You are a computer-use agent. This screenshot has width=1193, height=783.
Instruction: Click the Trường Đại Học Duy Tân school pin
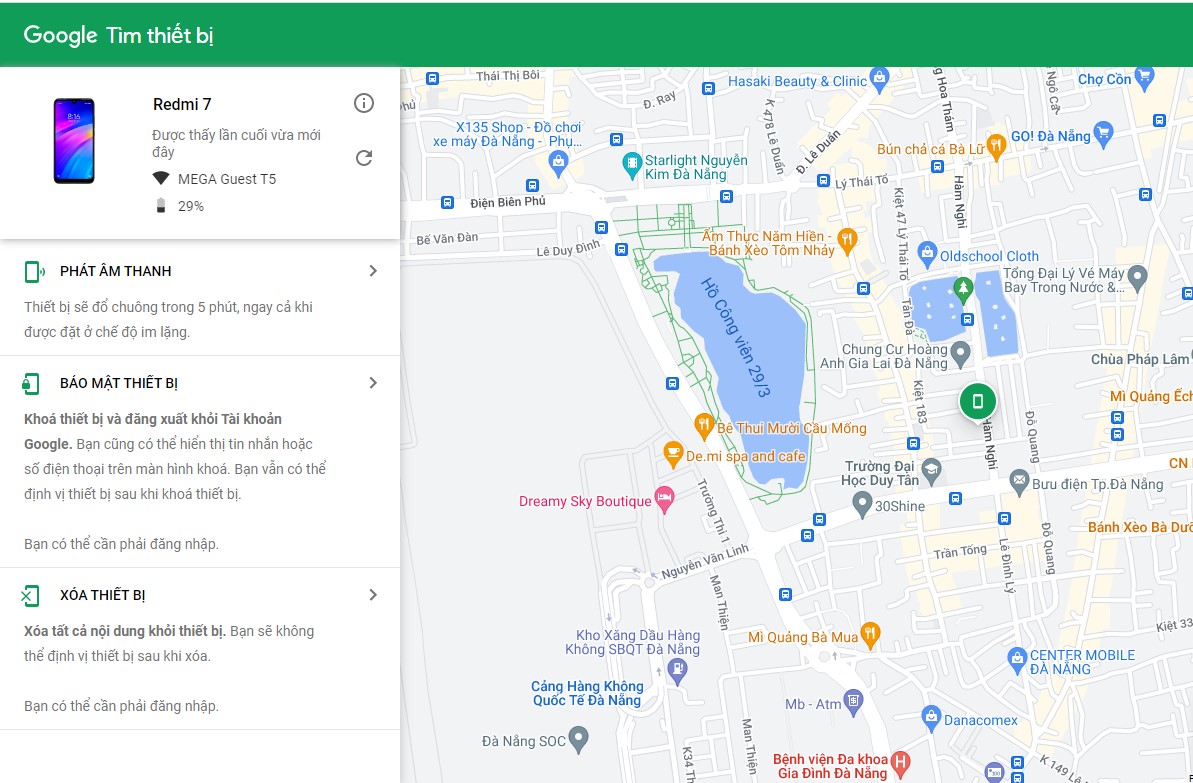(931, 470)
